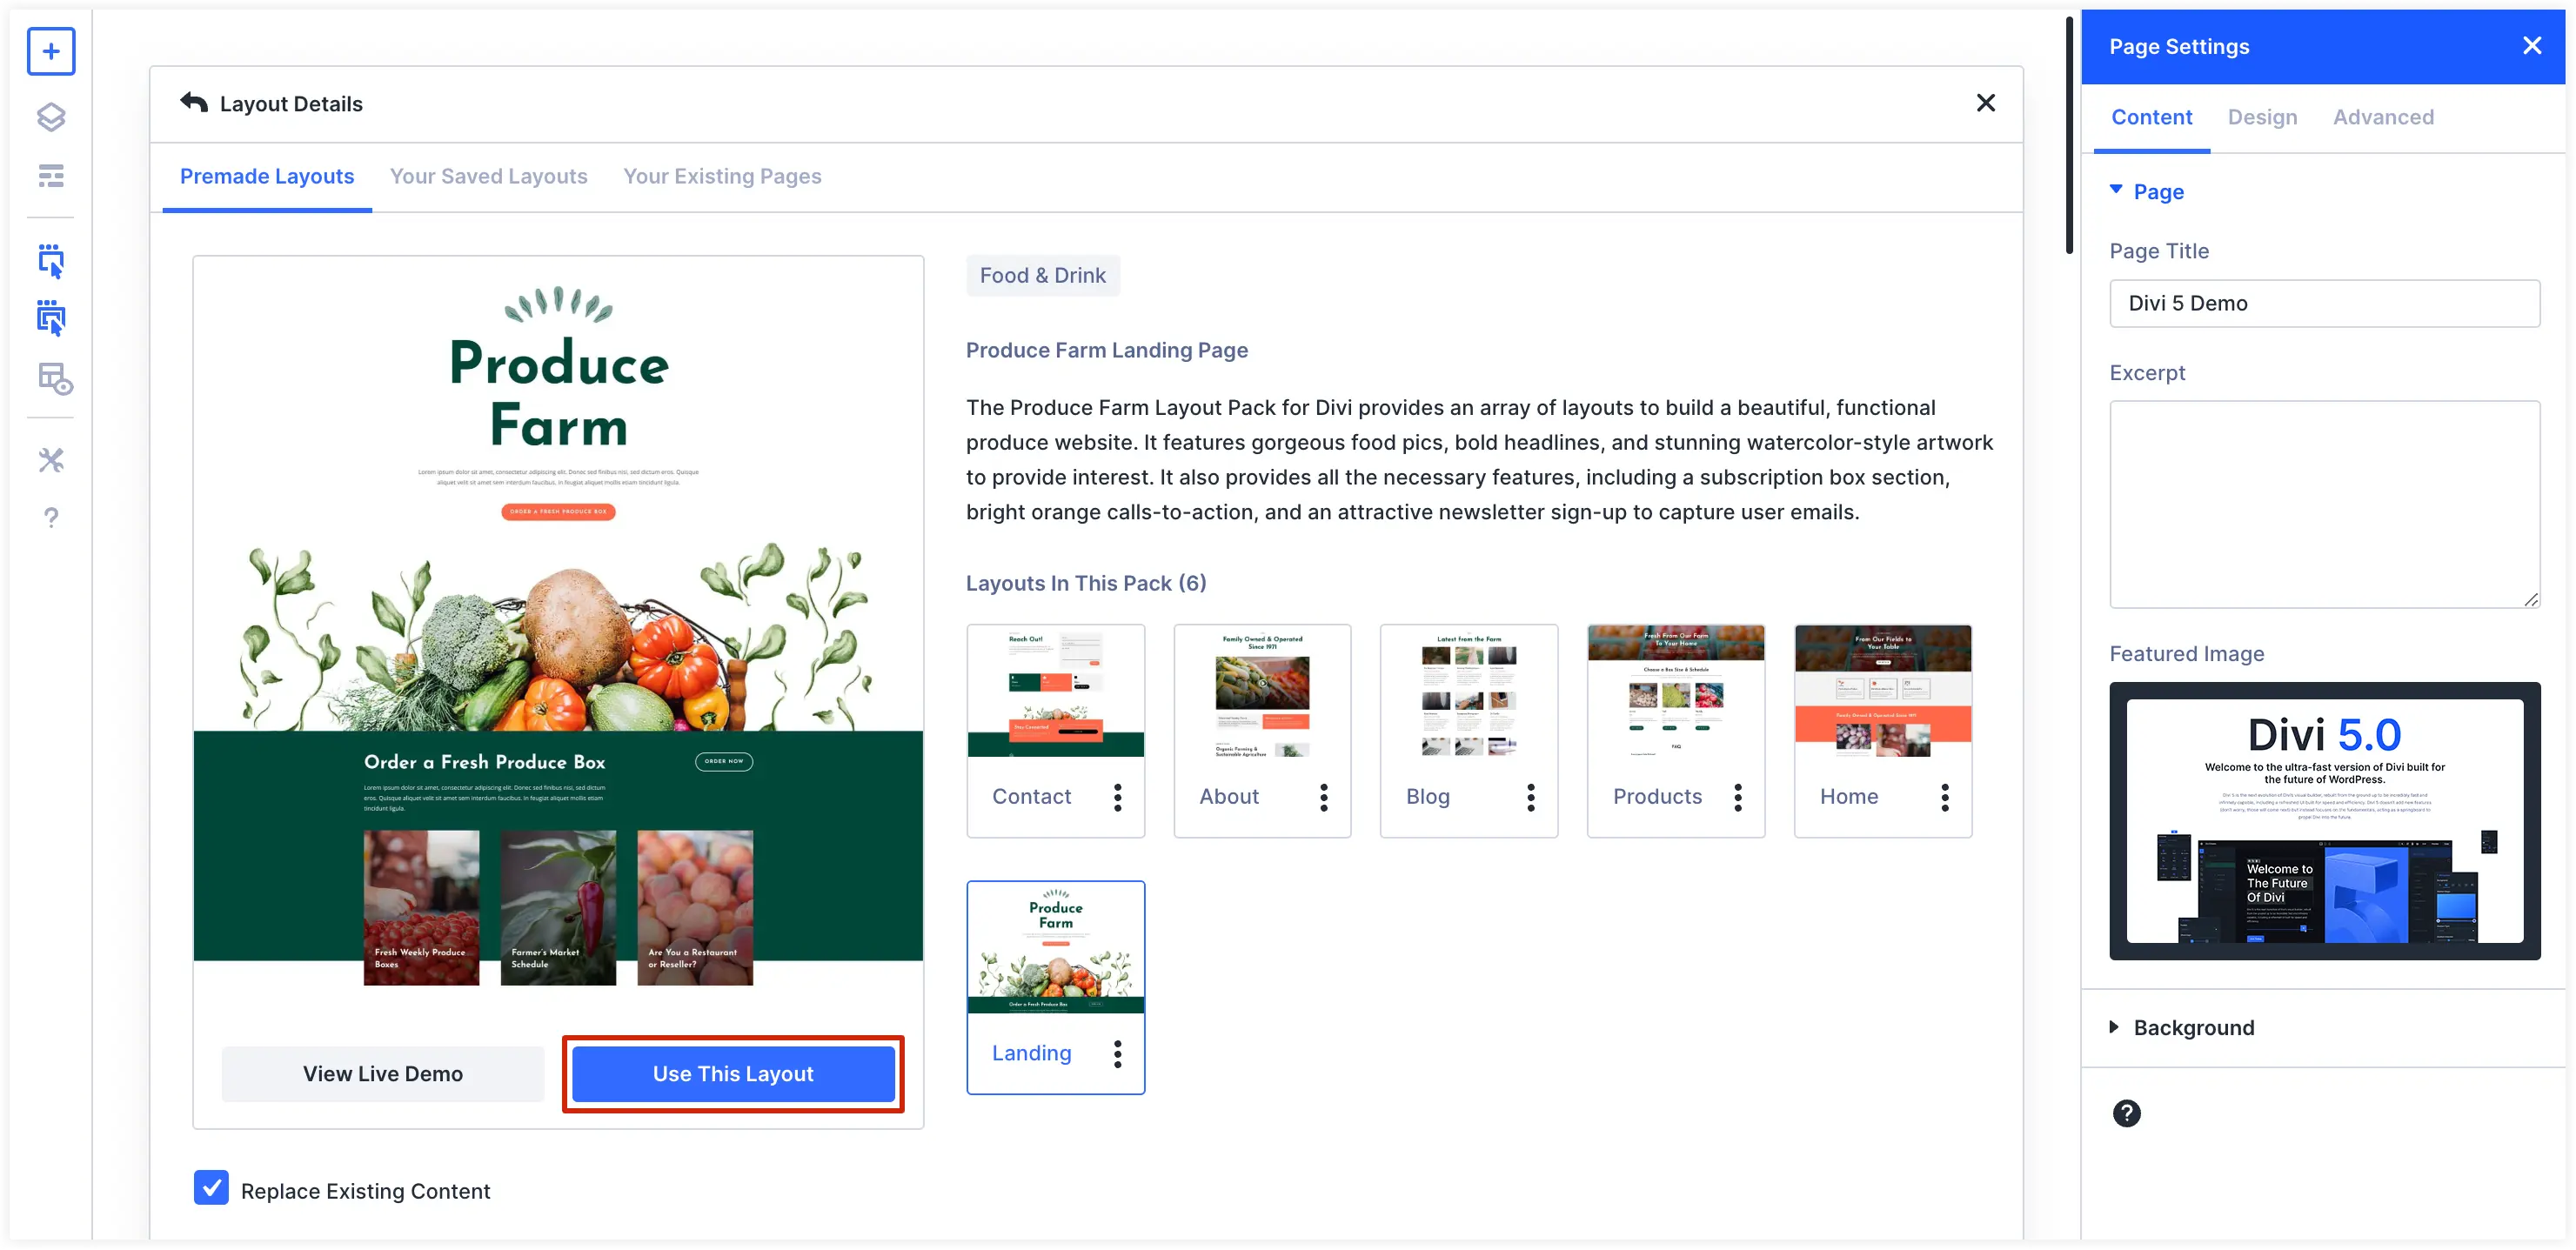Expand the Background section
This screenshot has height=1250, width=2576.
pos(2191,1025)
